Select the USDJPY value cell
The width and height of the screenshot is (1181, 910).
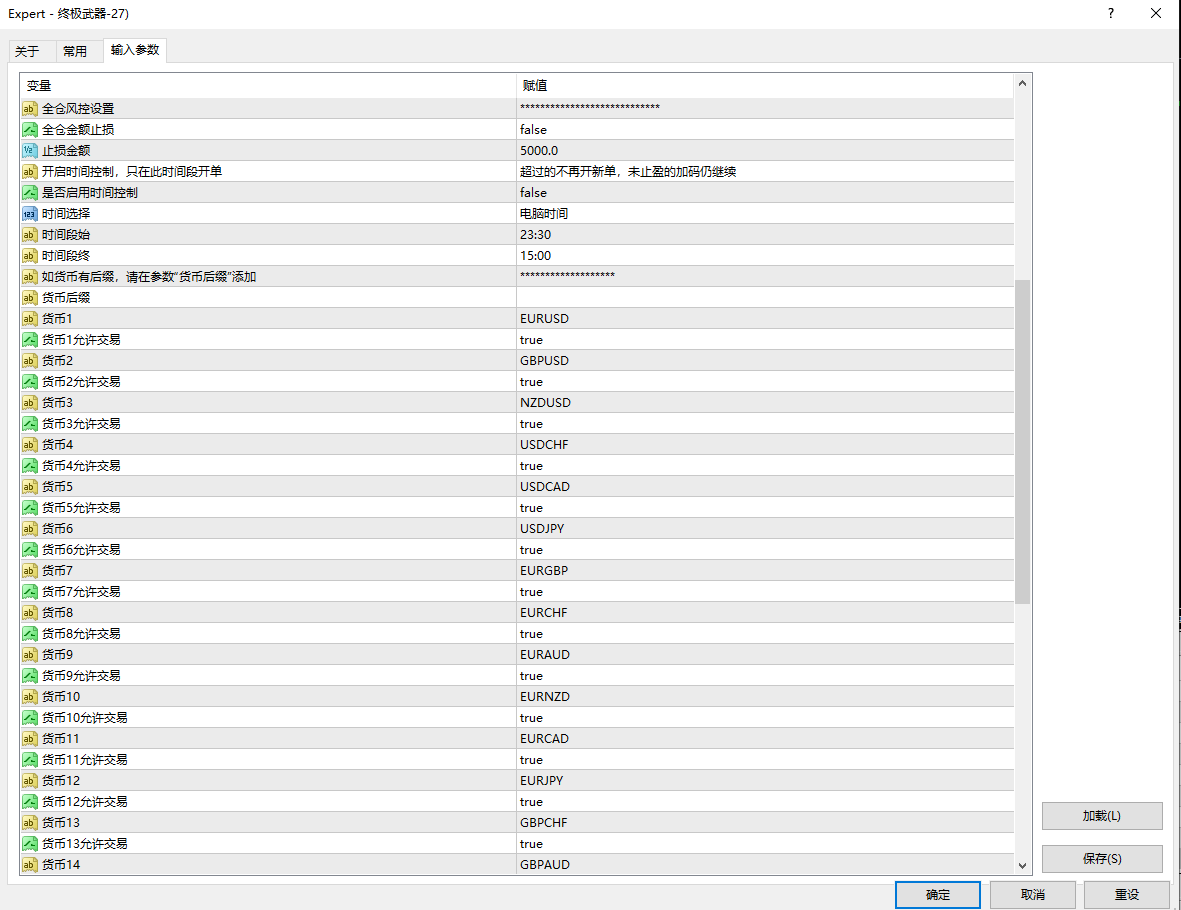(765, 529)
